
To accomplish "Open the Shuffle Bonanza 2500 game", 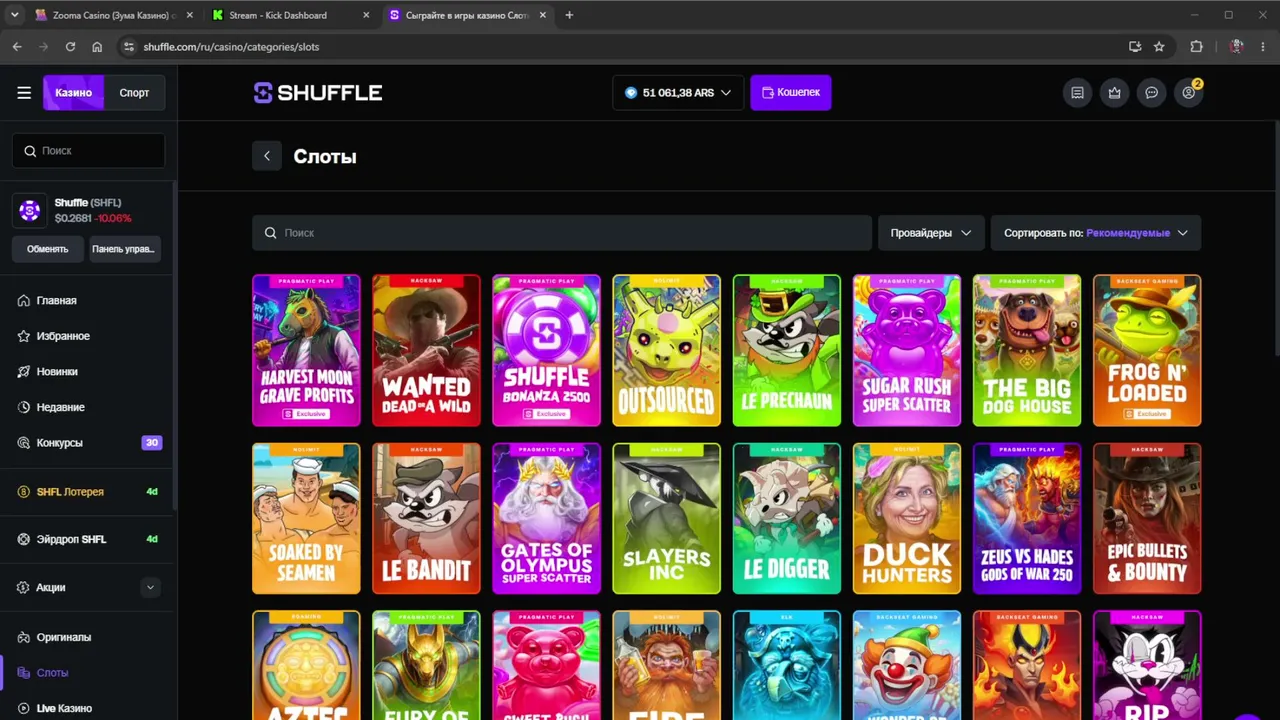I will [546, 350].
